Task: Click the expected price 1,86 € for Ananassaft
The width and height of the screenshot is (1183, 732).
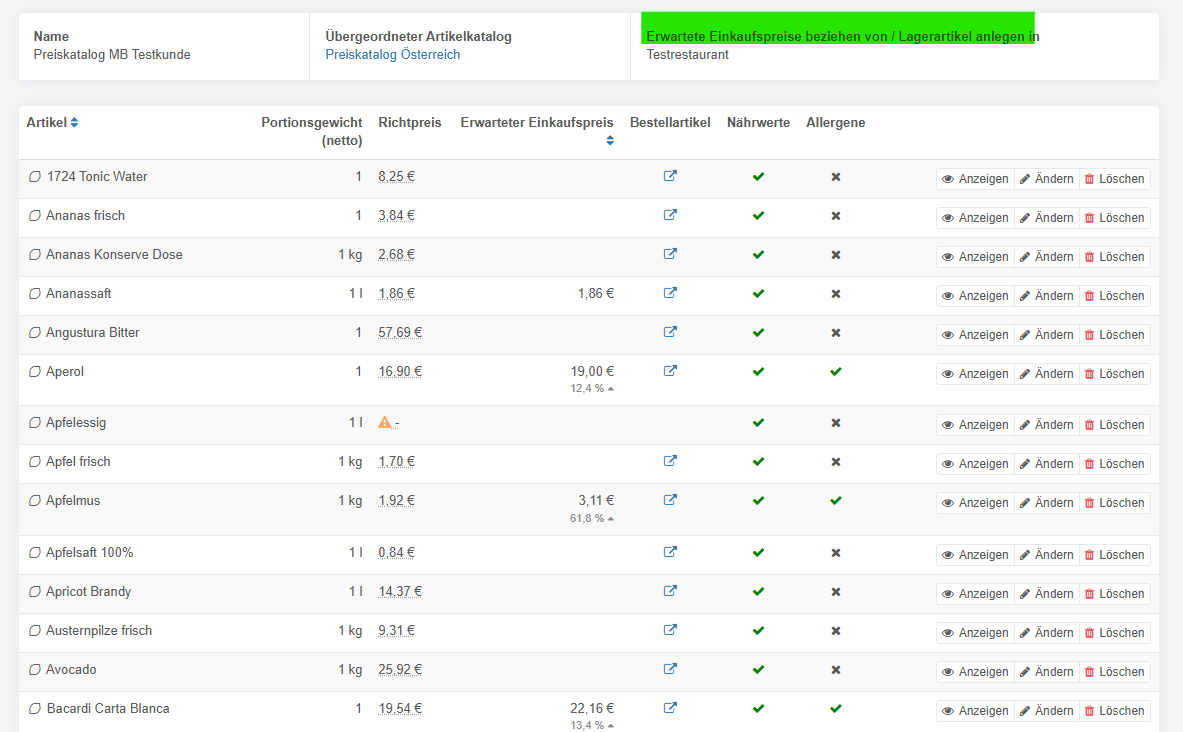Action: coord(596,294)
